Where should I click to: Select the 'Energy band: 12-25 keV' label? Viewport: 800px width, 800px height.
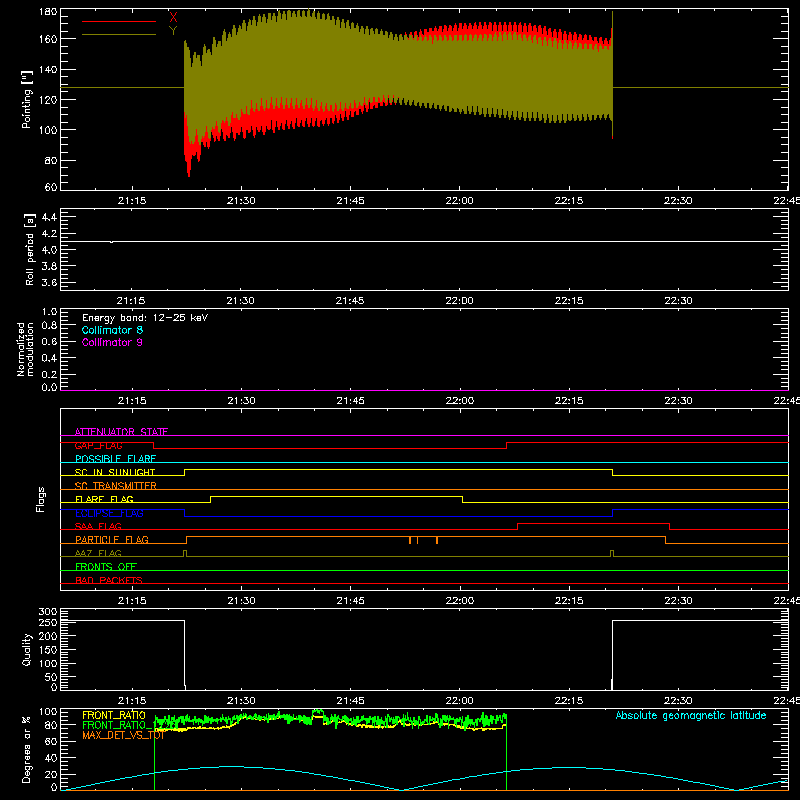[145, 318]
